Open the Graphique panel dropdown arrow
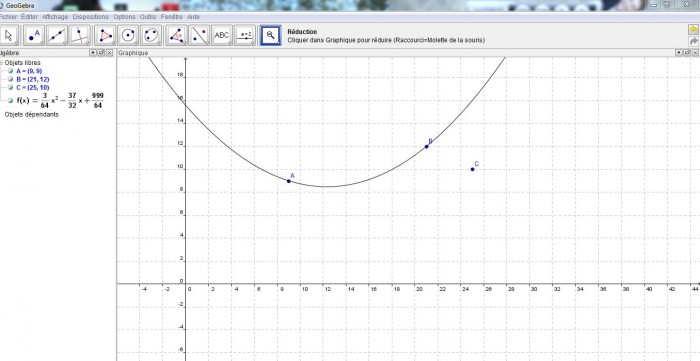700x361 pixels. pyautogui.click(x=679, y=53)
